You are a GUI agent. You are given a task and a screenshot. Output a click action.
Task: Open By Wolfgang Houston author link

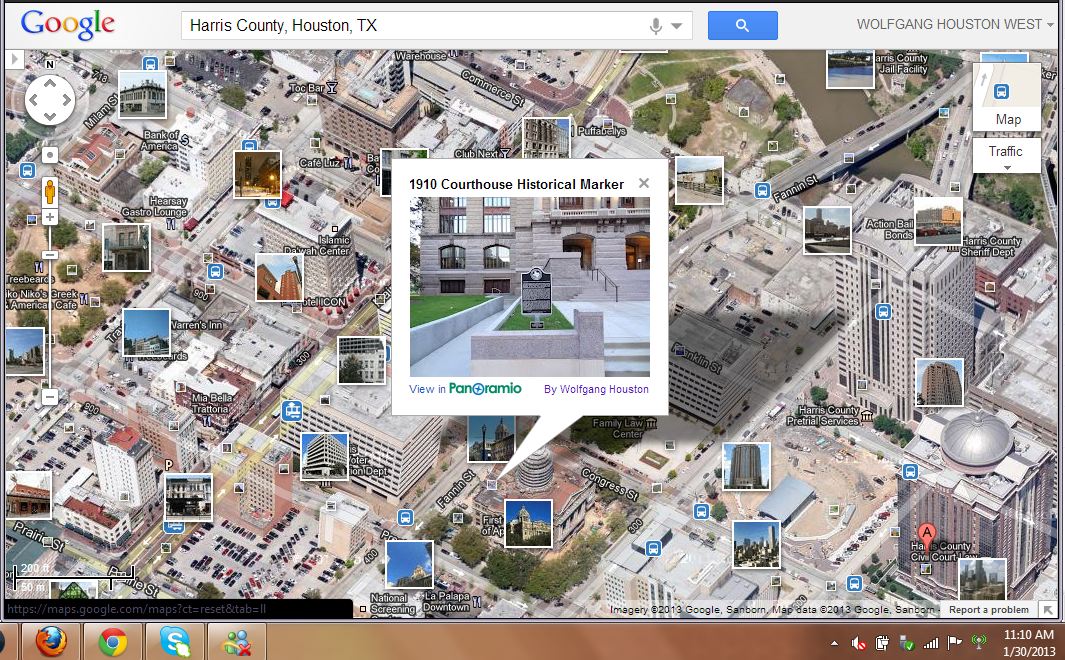(x=596, y=389)
